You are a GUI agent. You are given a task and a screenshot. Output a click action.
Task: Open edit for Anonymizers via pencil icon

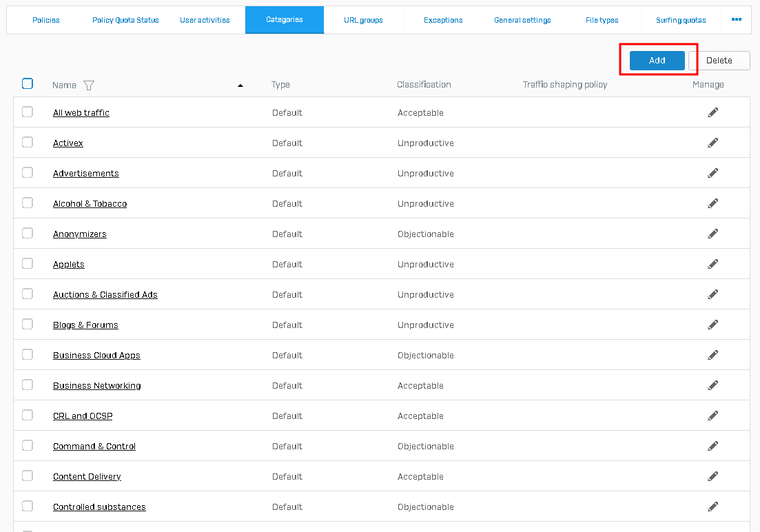coord(713,234)
